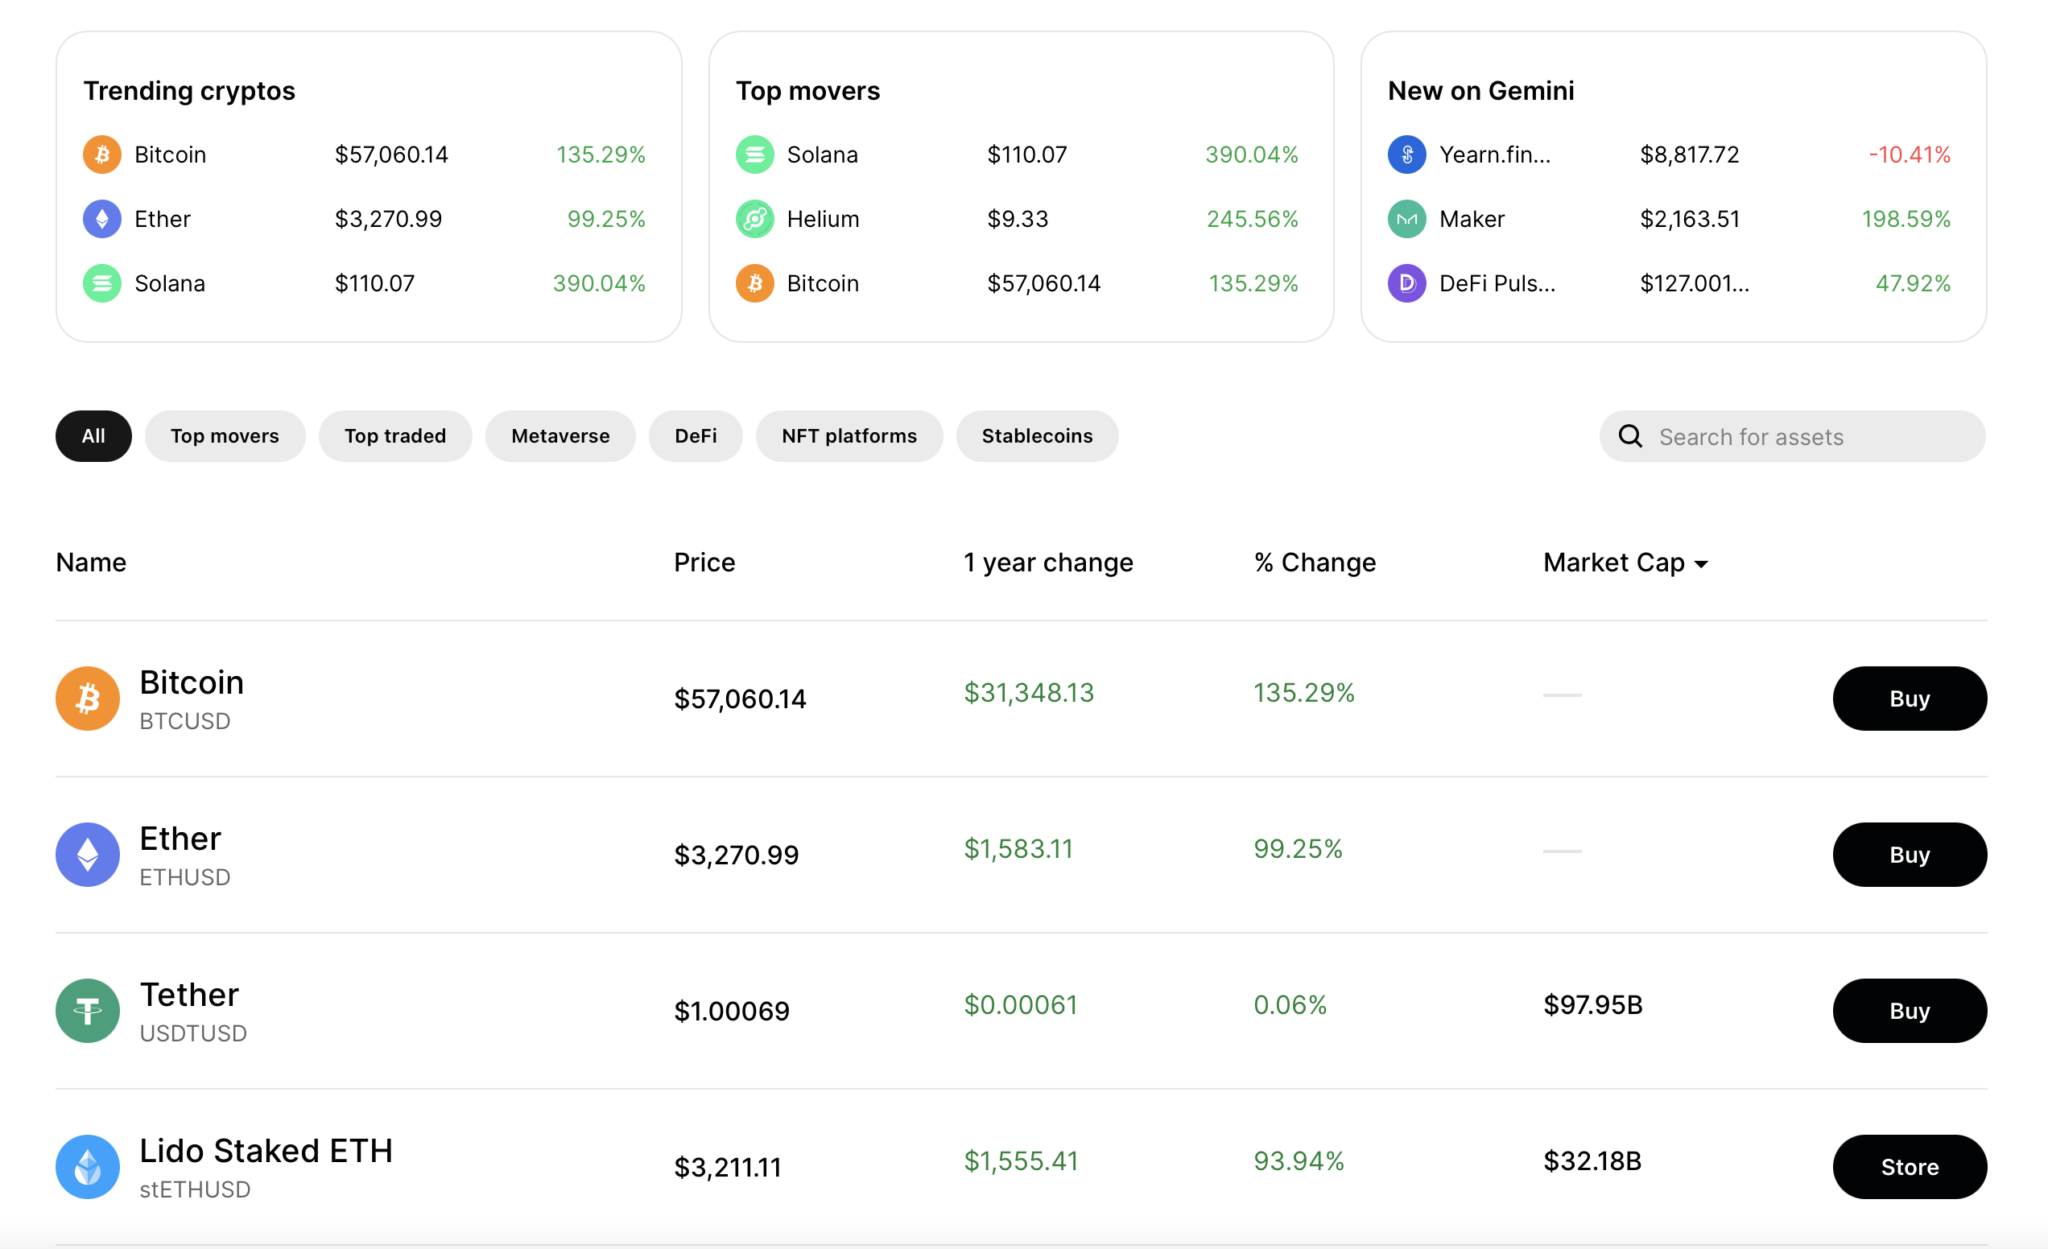The width and height of the screenshot is (2048, 1249).
Task: Click Bitcoin icon in Top movers
Action: (x=755, y=284)
